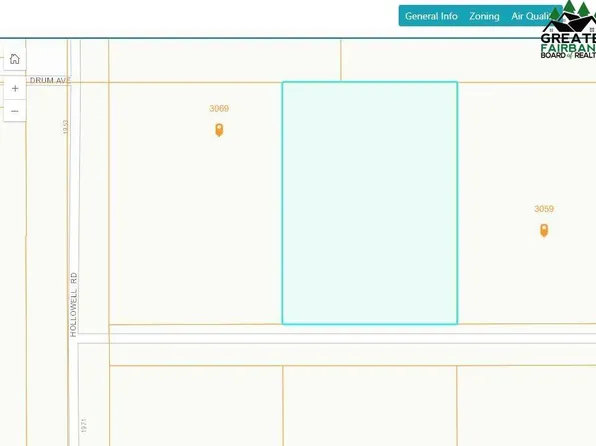Click the 3069 address label

(x=219, y=108)
